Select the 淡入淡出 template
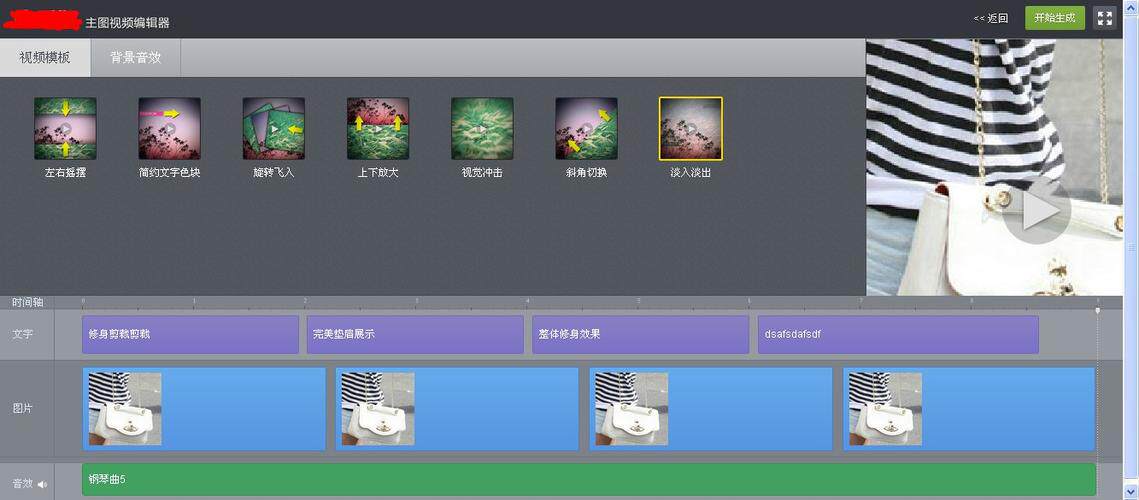 [x=691, y=129]
